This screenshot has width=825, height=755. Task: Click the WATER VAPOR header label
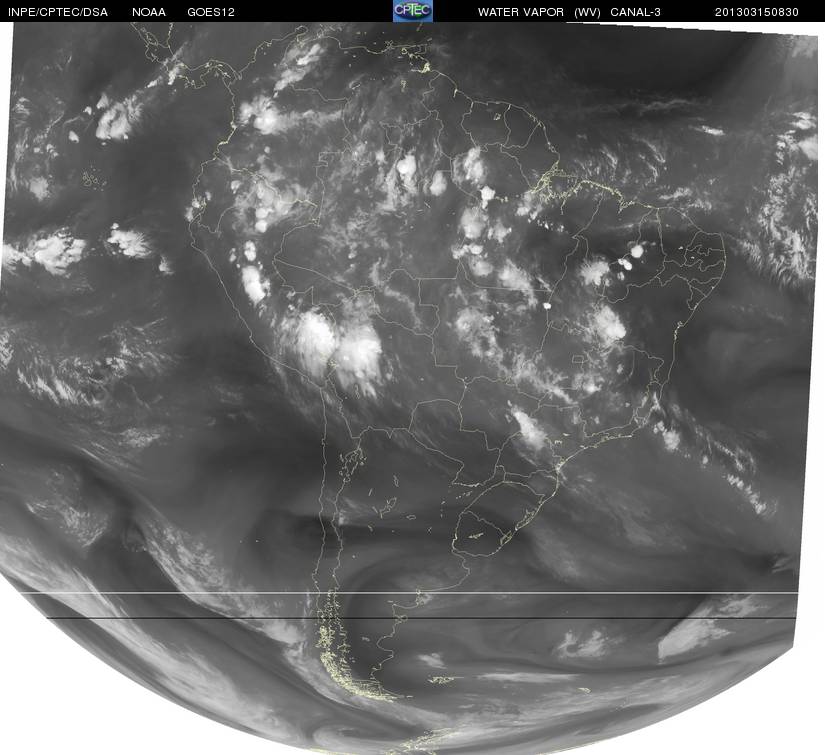pyautogui.click(x=521, y=12)
